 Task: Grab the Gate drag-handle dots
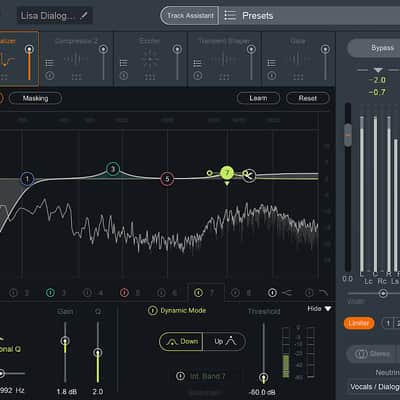pyautogui.click(x=298, y=77)
